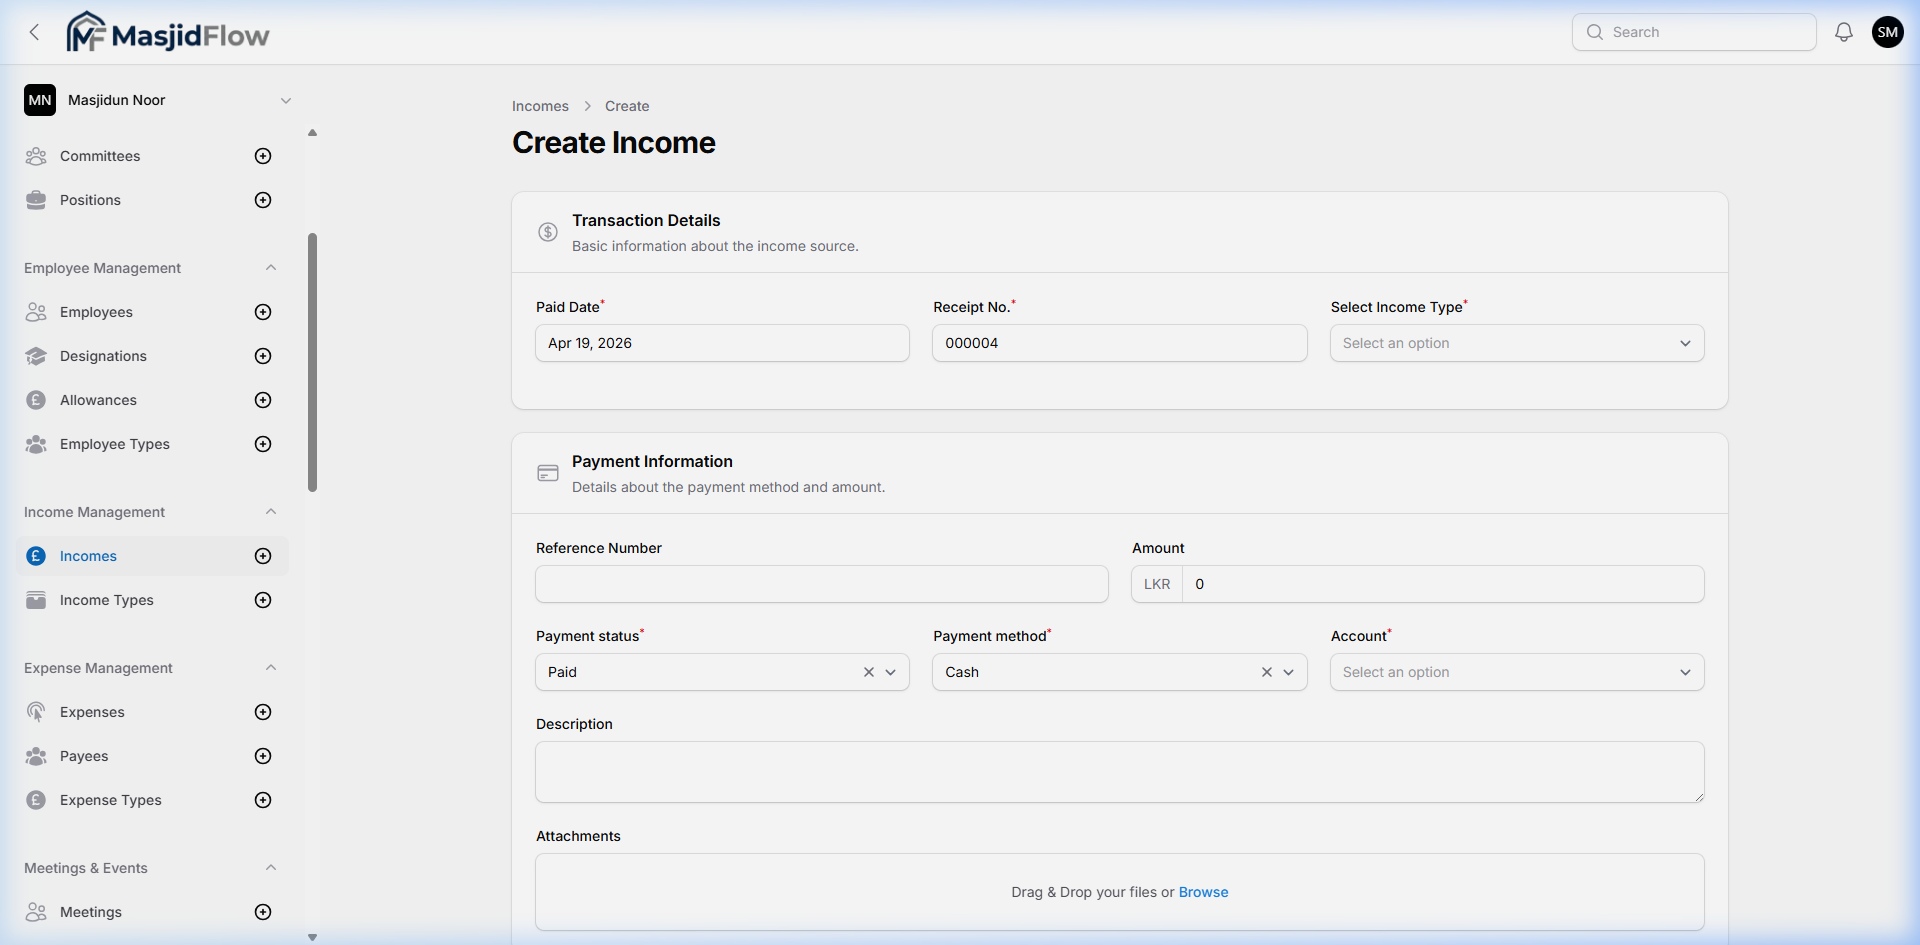Add a new Committee using the plus icon

262,156
